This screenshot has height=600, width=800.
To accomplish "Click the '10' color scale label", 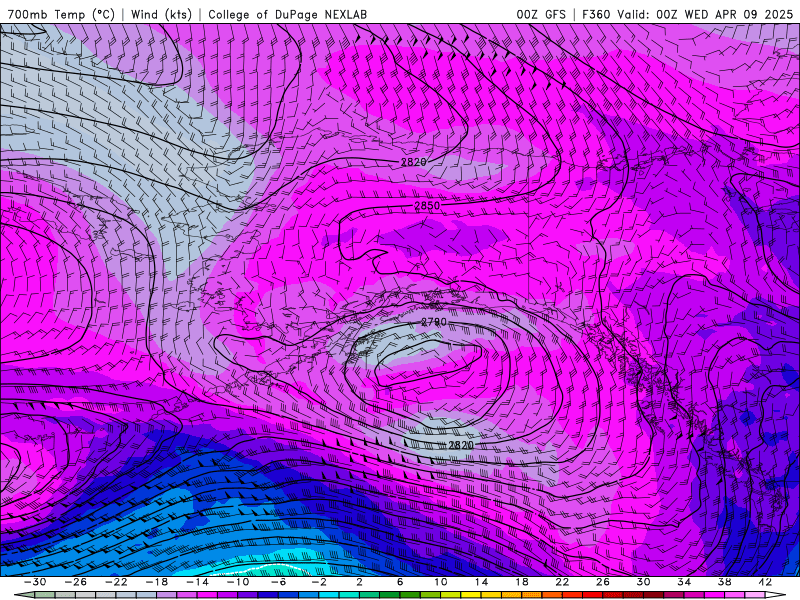I will pyautogui.click(x=440, y=582).
